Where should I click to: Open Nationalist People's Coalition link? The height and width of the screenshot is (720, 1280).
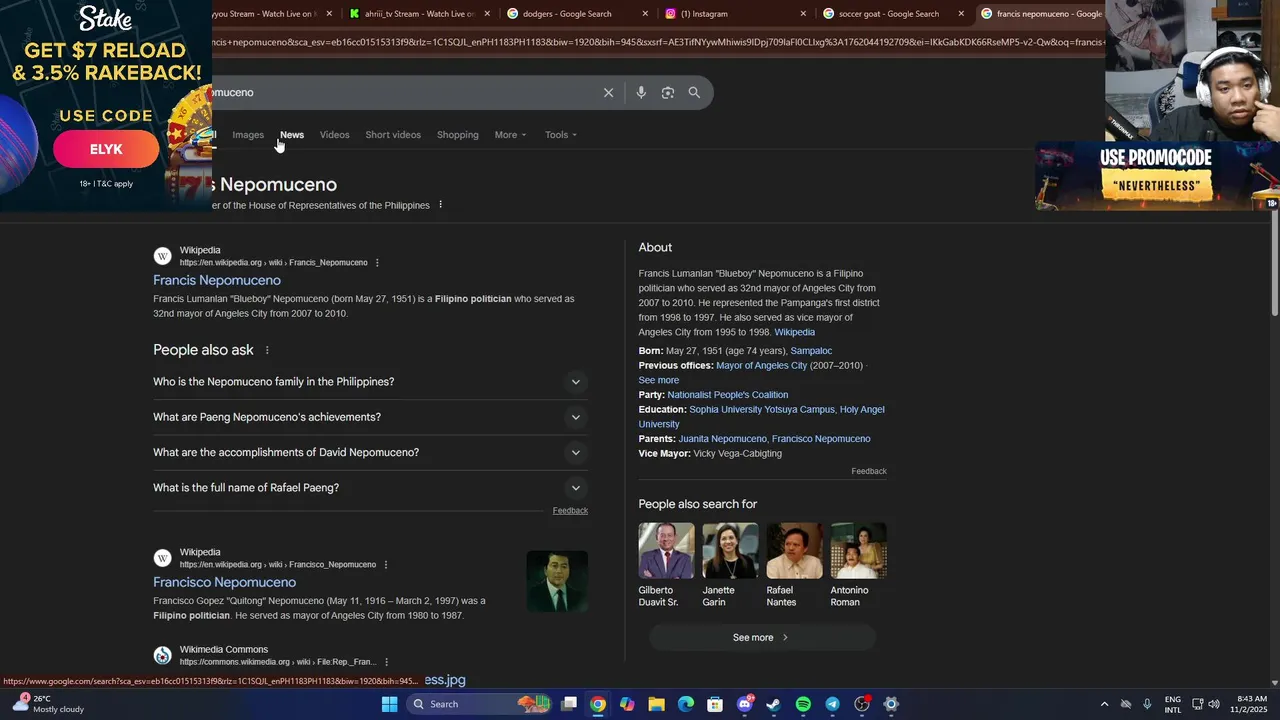click(x=727, y=395)
